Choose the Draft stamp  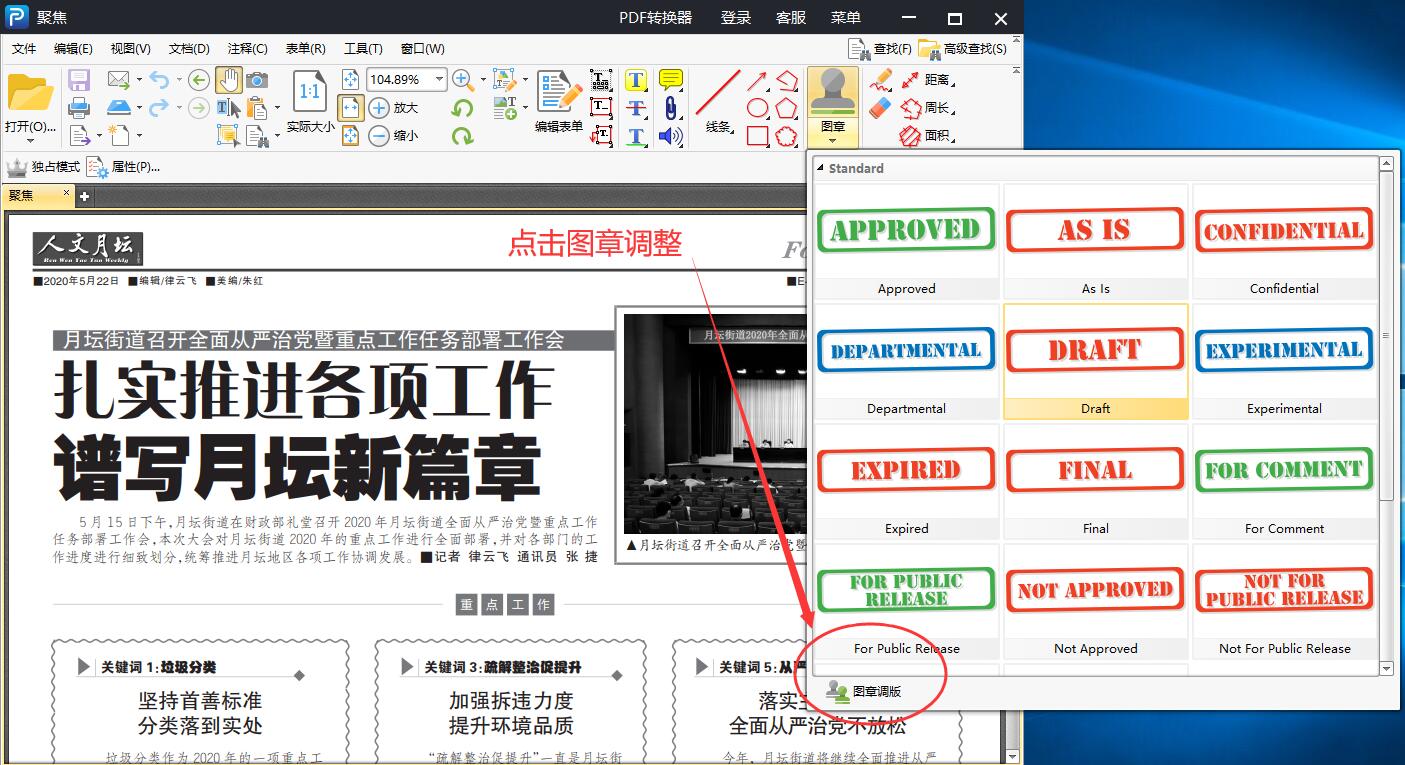[x=1095, y=361]
